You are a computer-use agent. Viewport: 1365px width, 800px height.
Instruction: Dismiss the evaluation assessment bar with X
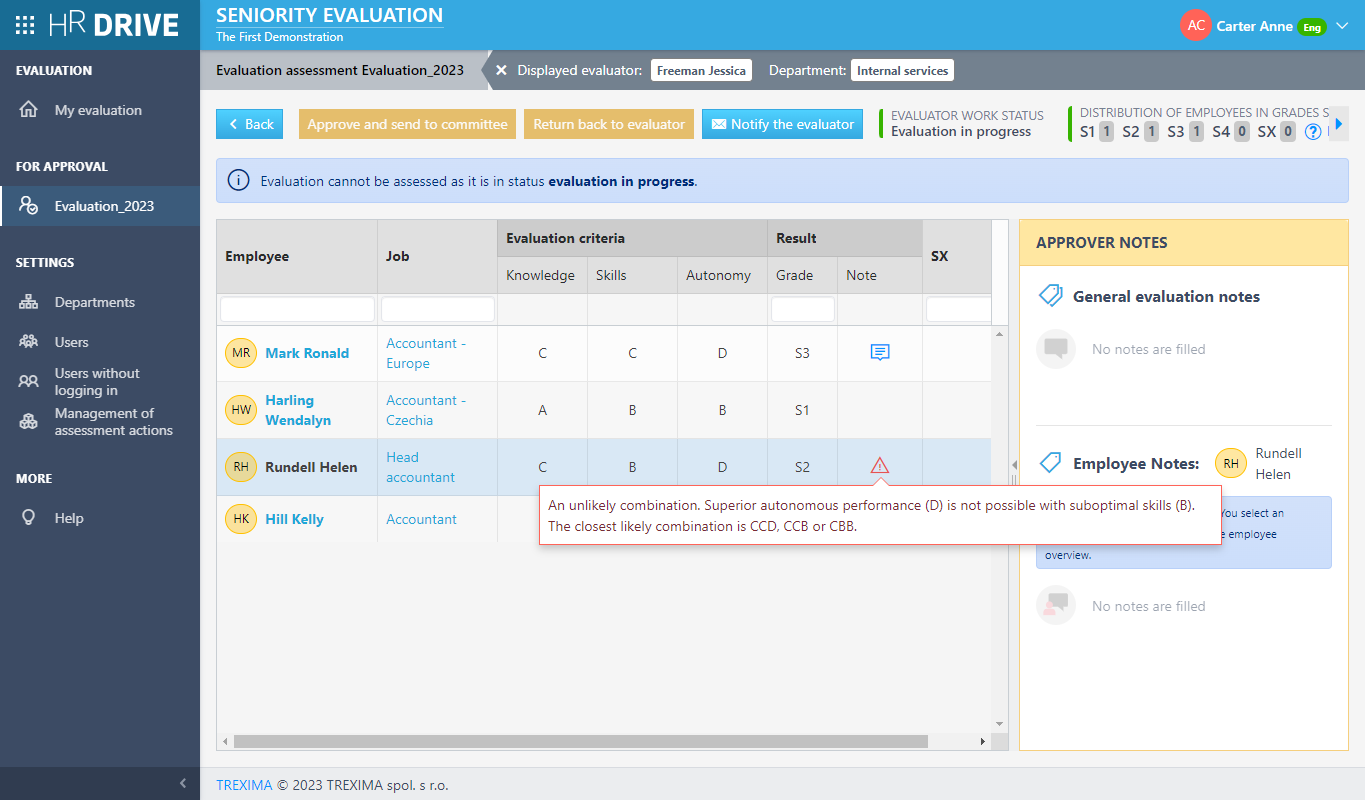[500, 70]
